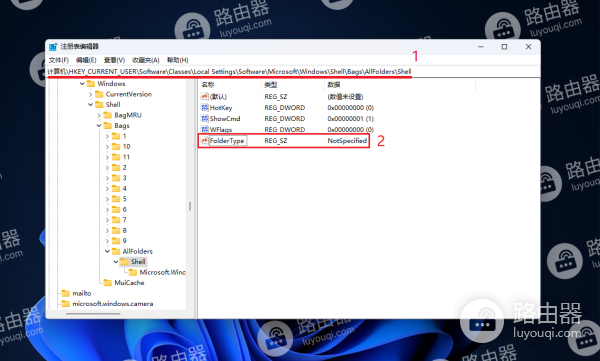
Task: Collapse the AllFolders tree node
Action: (107, 251)
